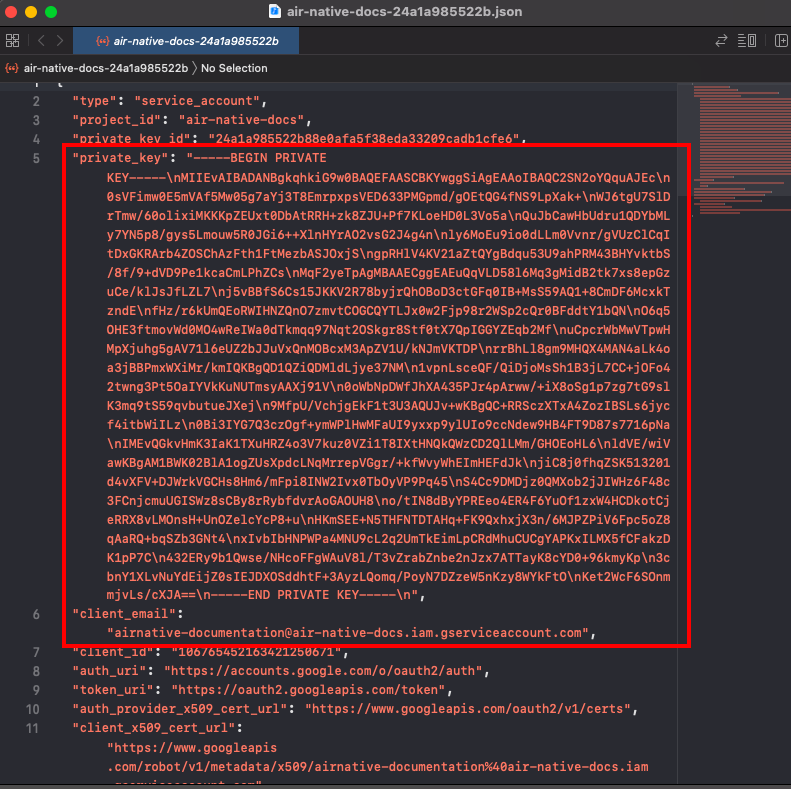Click line number 2 in the gutter

36,101
